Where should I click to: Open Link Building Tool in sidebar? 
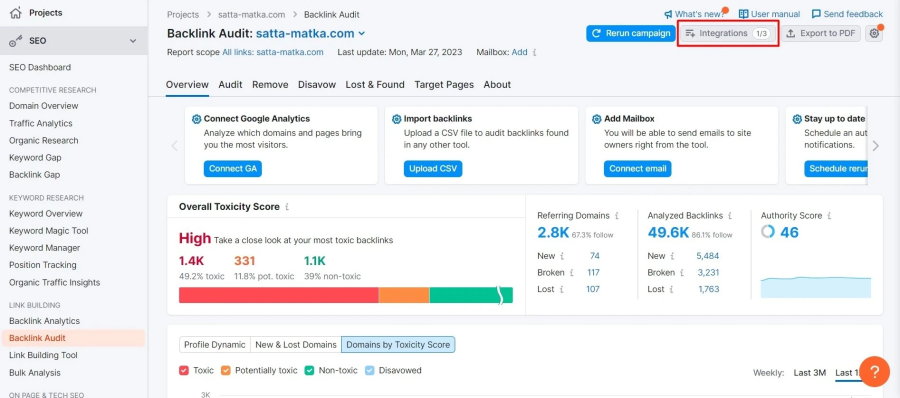click(x=43, y=356)
